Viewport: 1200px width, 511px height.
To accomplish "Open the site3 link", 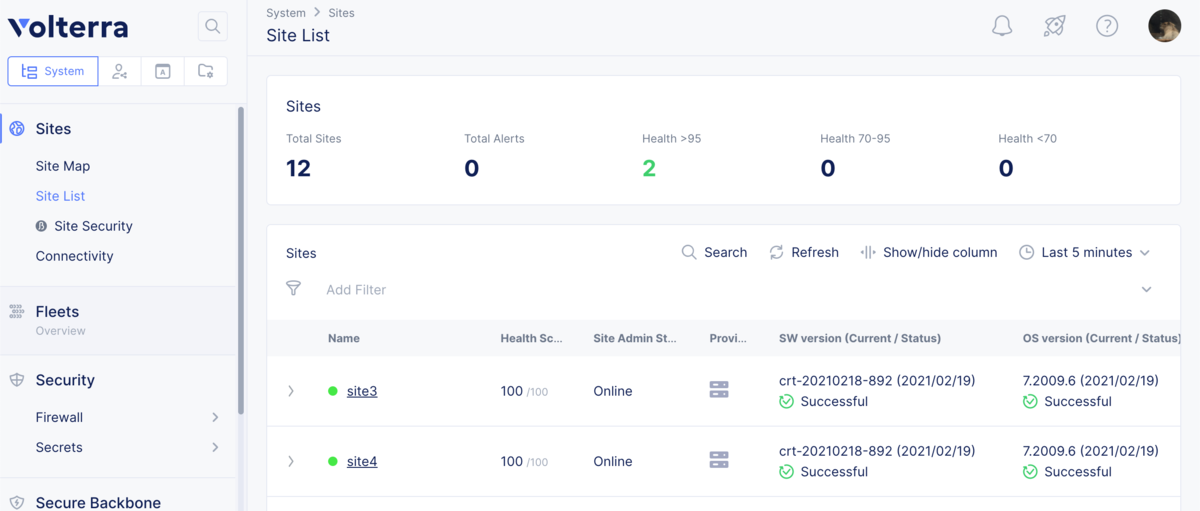I will [362, 391].
